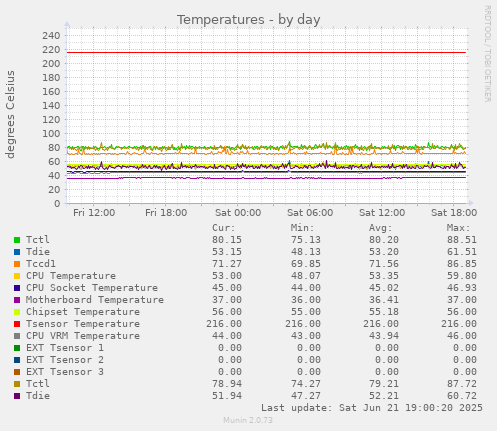Click the 'CPU VRM Temperature' legend label

pyautogui.click(x=83, y=336)
